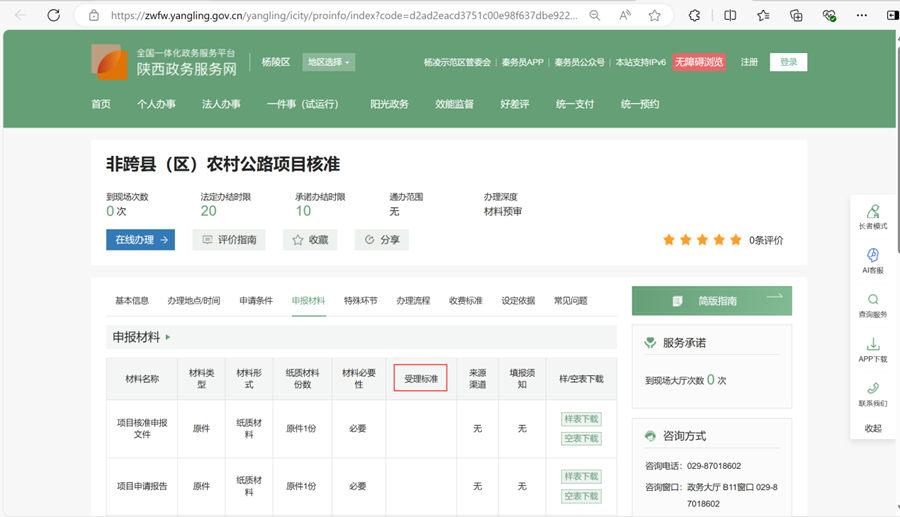Click the 项目申请报告 table cell
This screenshot has width=900, height=517.
pos(142,486)
